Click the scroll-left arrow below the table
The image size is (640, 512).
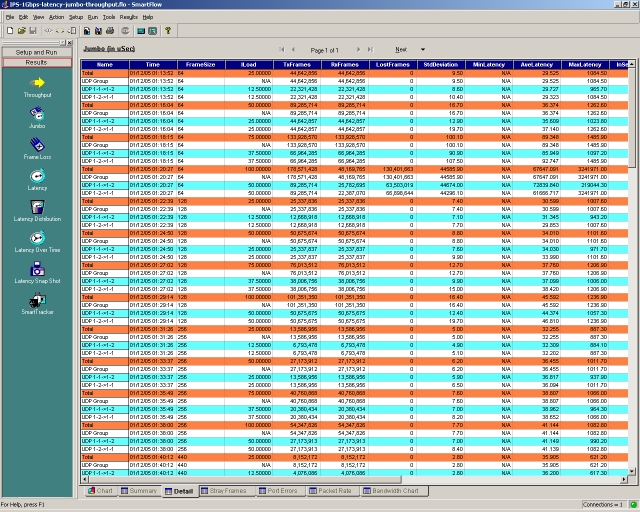[x=84, y=480]
